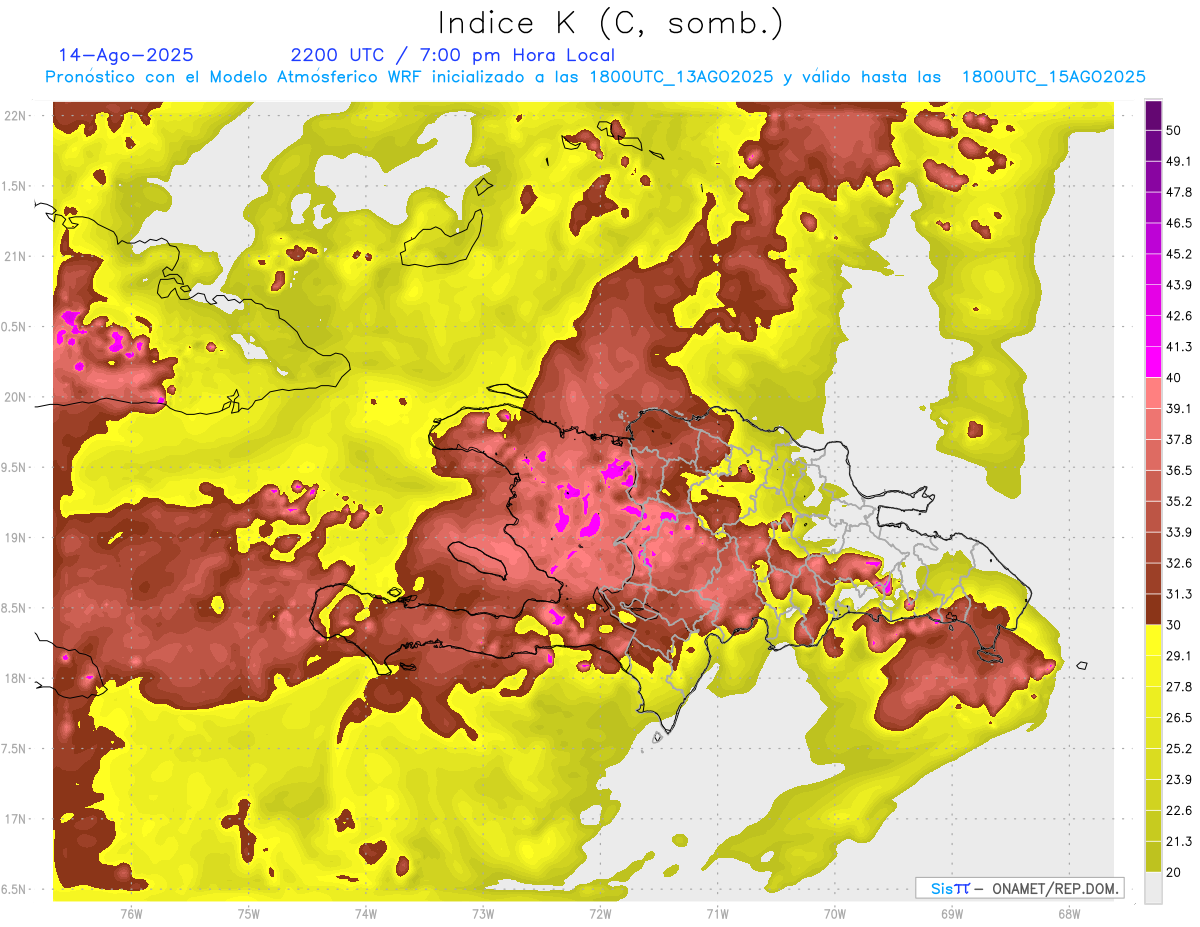Click the '22N' latitude axis label

coord(15,116)
